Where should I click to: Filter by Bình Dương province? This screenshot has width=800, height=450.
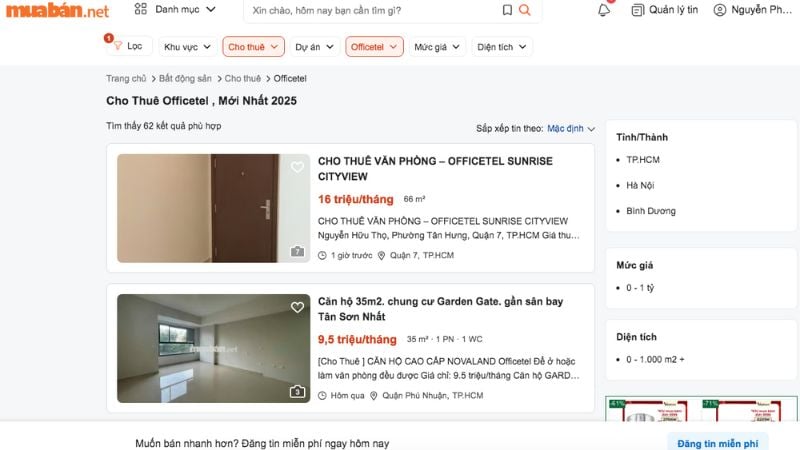point(651,211)
